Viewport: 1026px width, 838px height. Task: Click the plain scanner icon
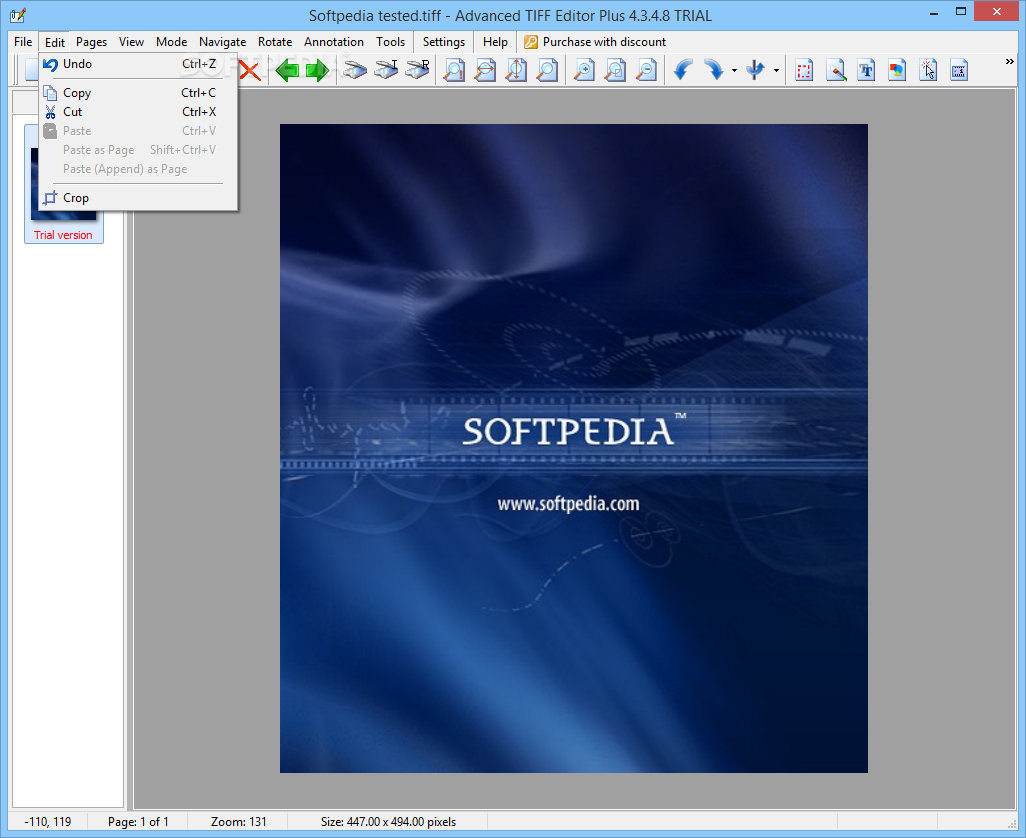coord(355,70)
